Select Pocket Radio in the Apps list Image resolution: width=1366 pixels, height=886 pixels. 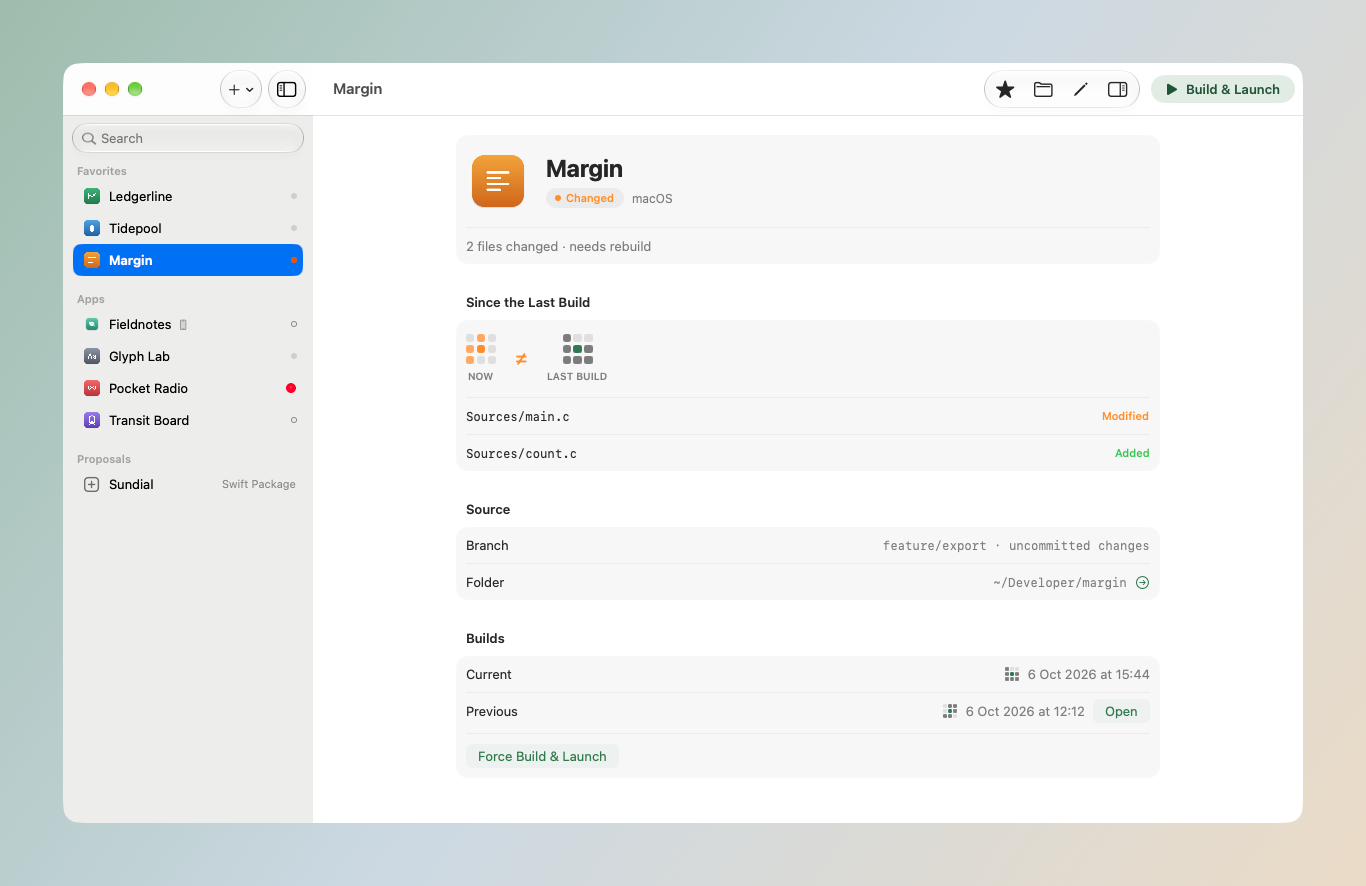point(188,388)
